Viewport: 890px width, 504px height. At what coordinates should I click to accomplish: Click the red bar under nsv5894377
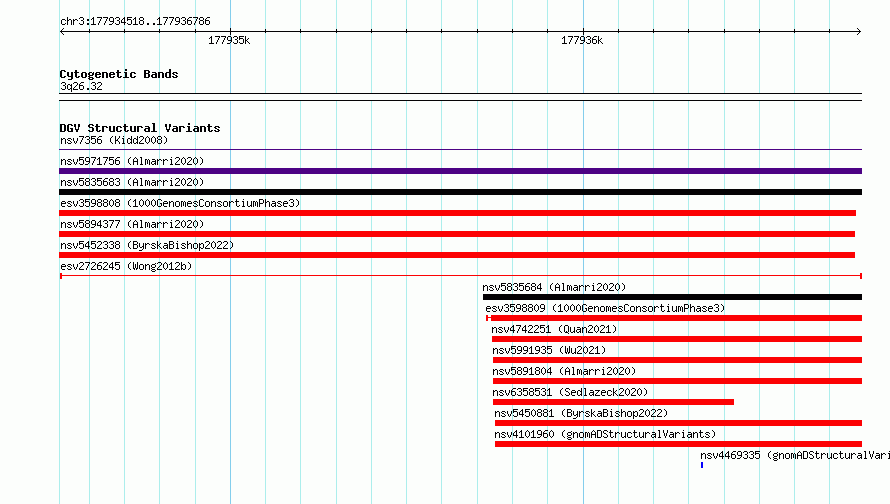[x=457, y=234]
